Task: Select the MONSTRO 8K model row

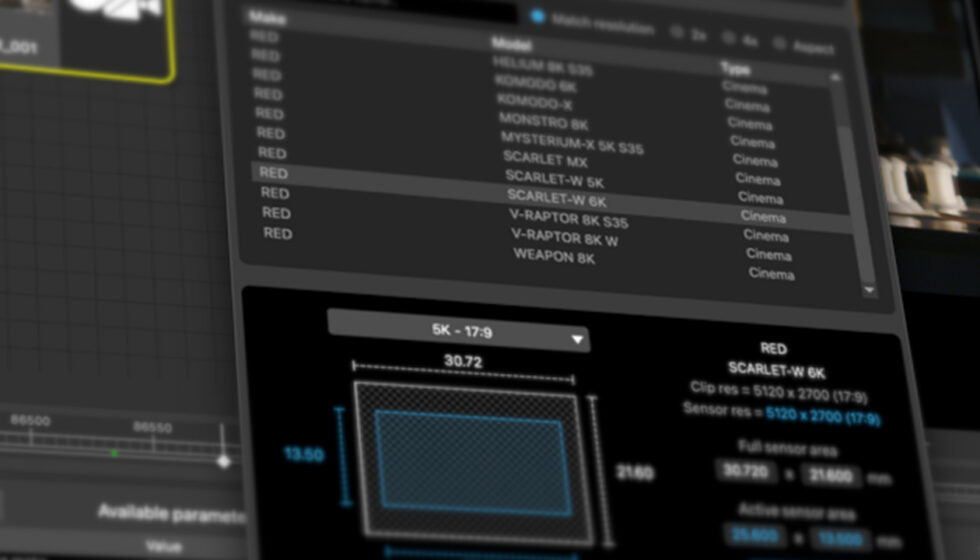Action: pos(544,121)
